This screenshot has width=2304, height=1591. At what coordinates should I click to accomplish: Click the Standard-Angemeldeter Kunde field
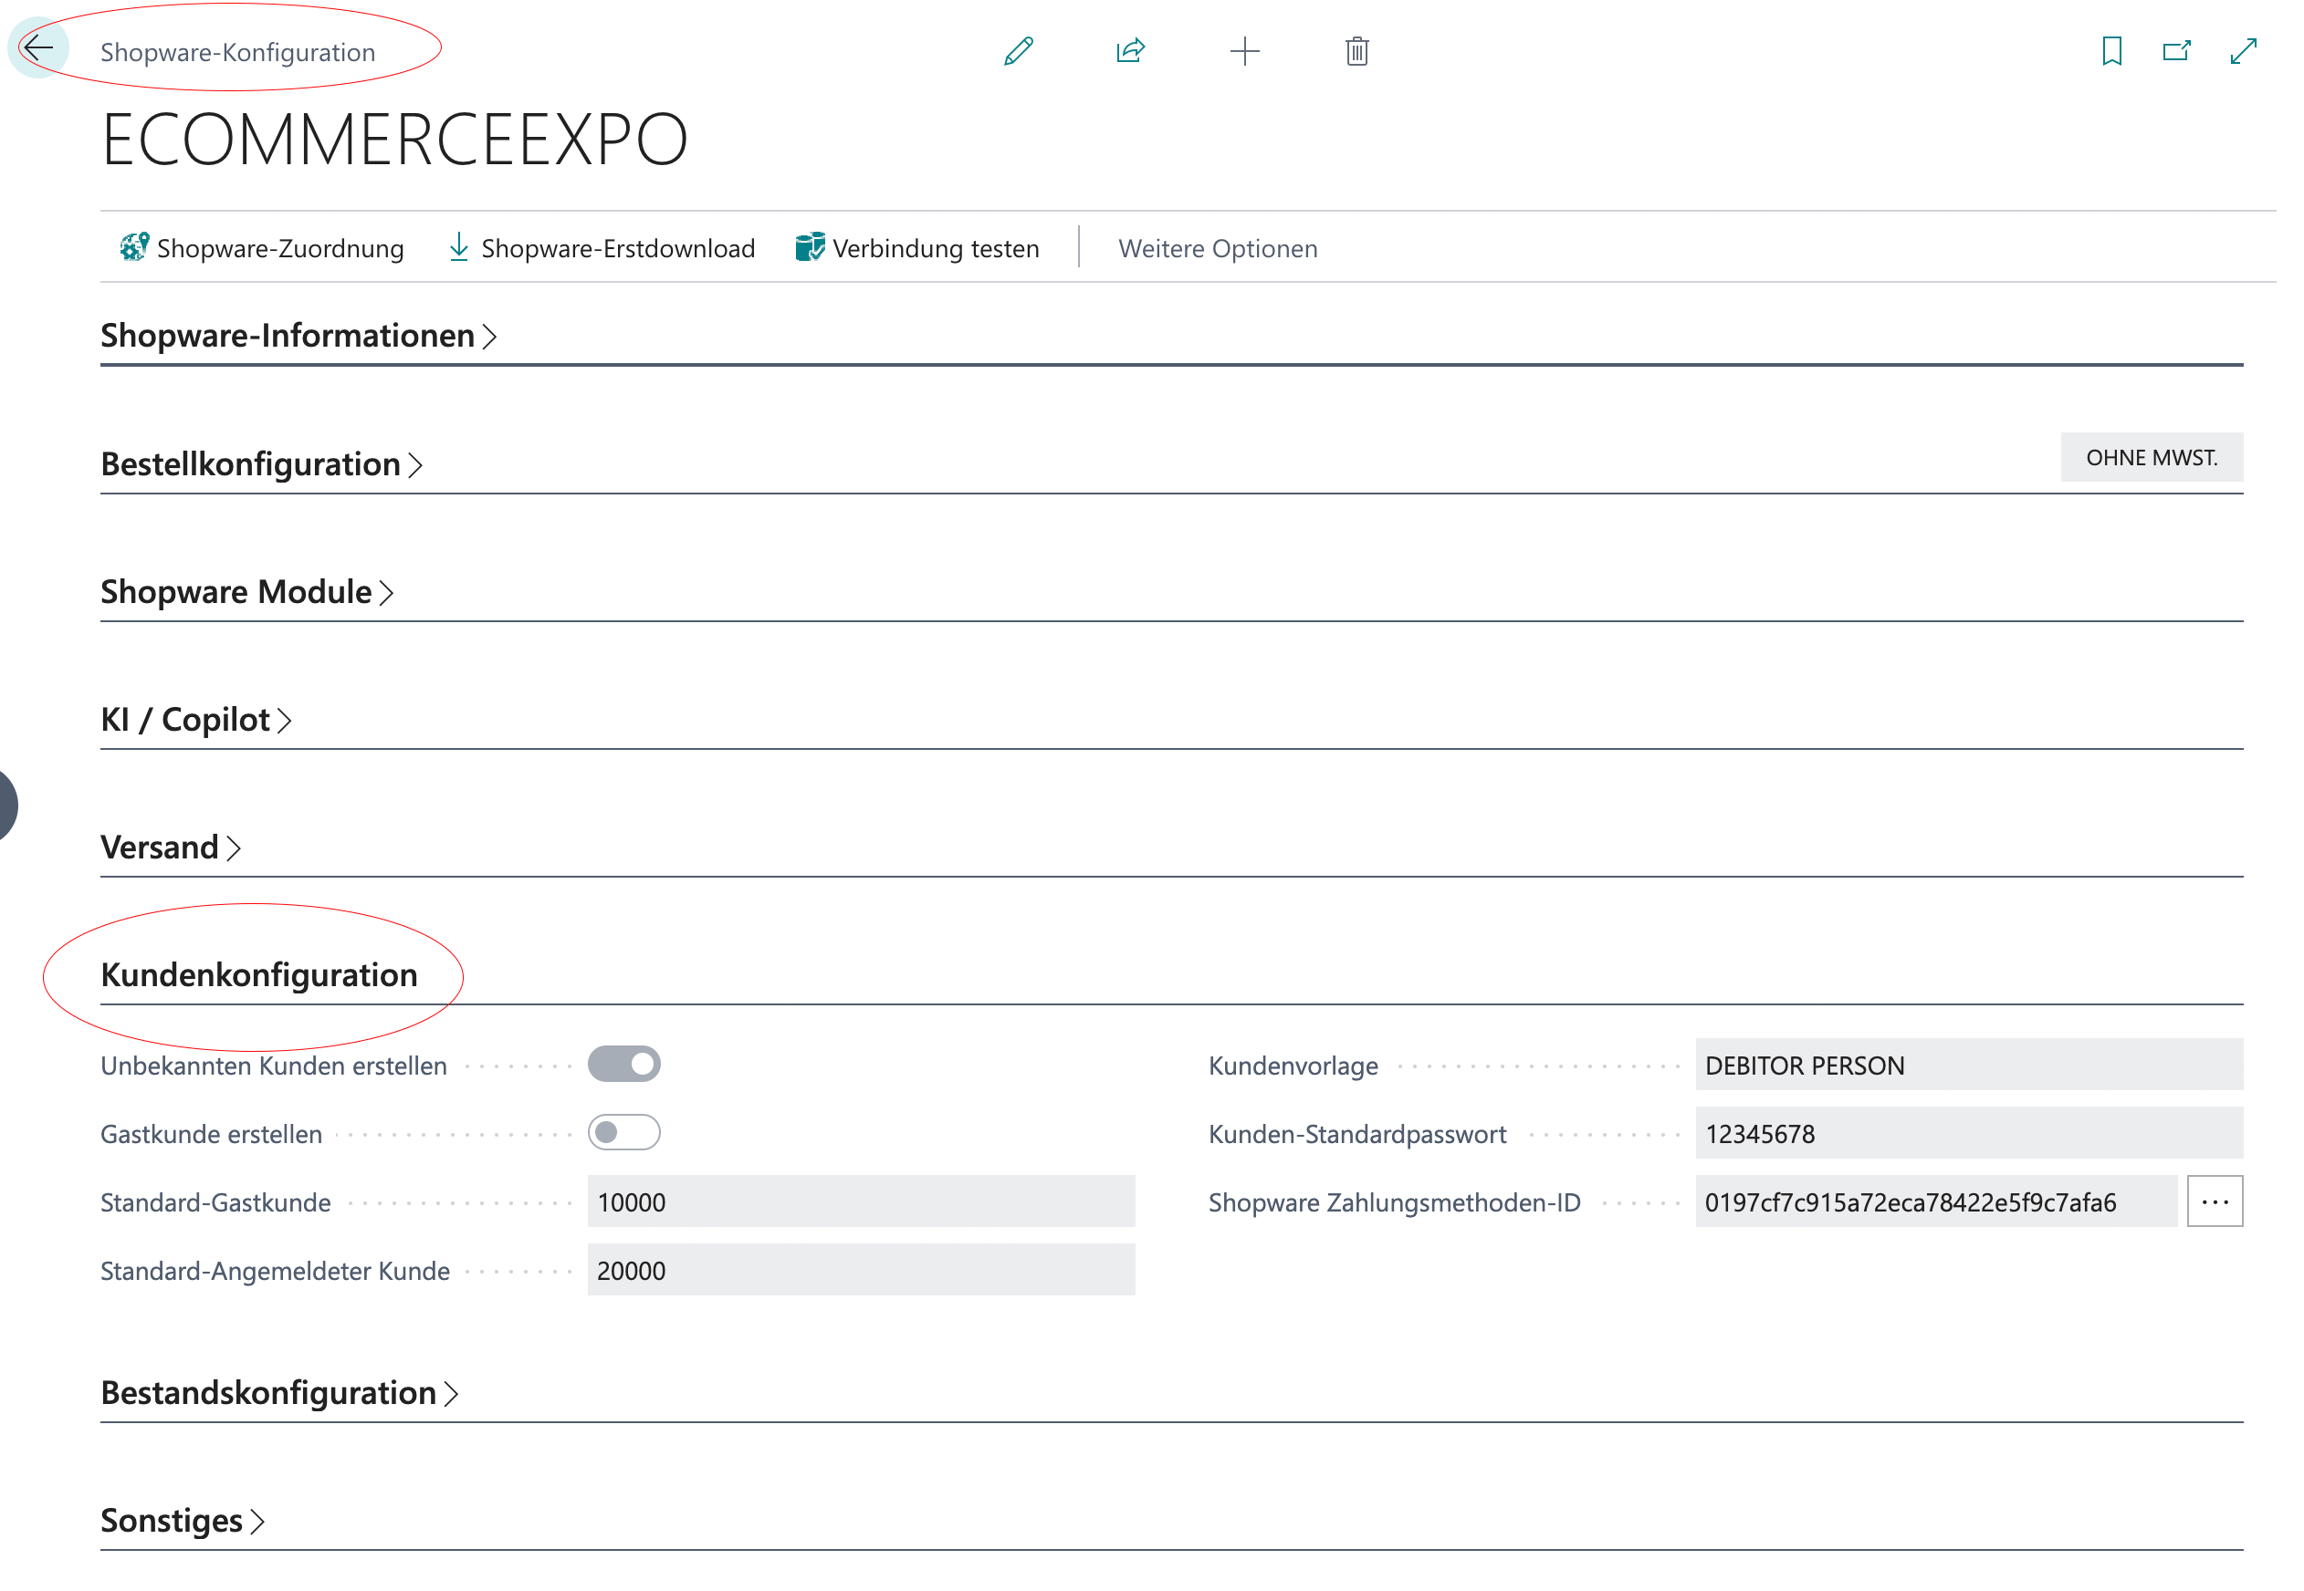point(861,1270)
